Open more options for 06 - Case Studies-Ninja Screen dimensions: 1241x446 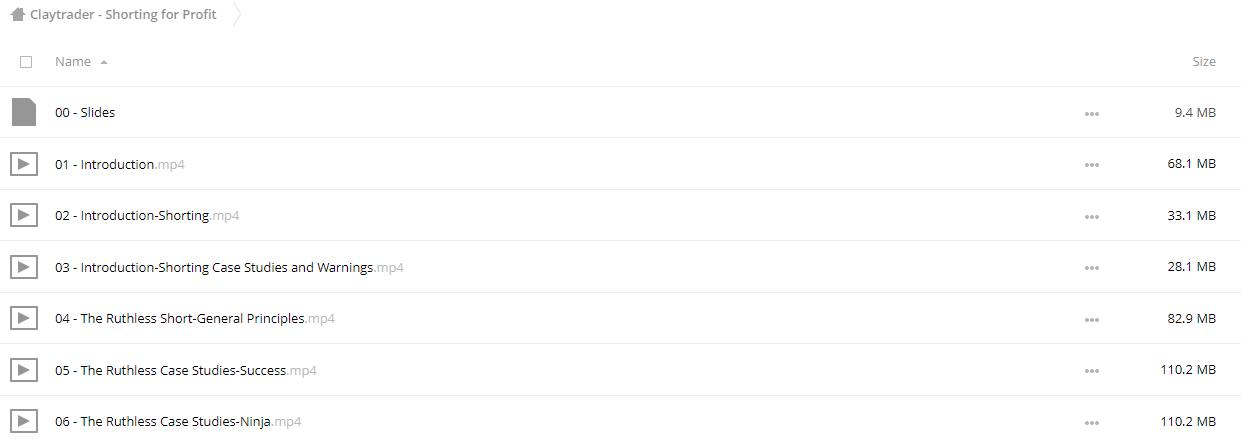pyautogui.click(x=1091, y=422)
